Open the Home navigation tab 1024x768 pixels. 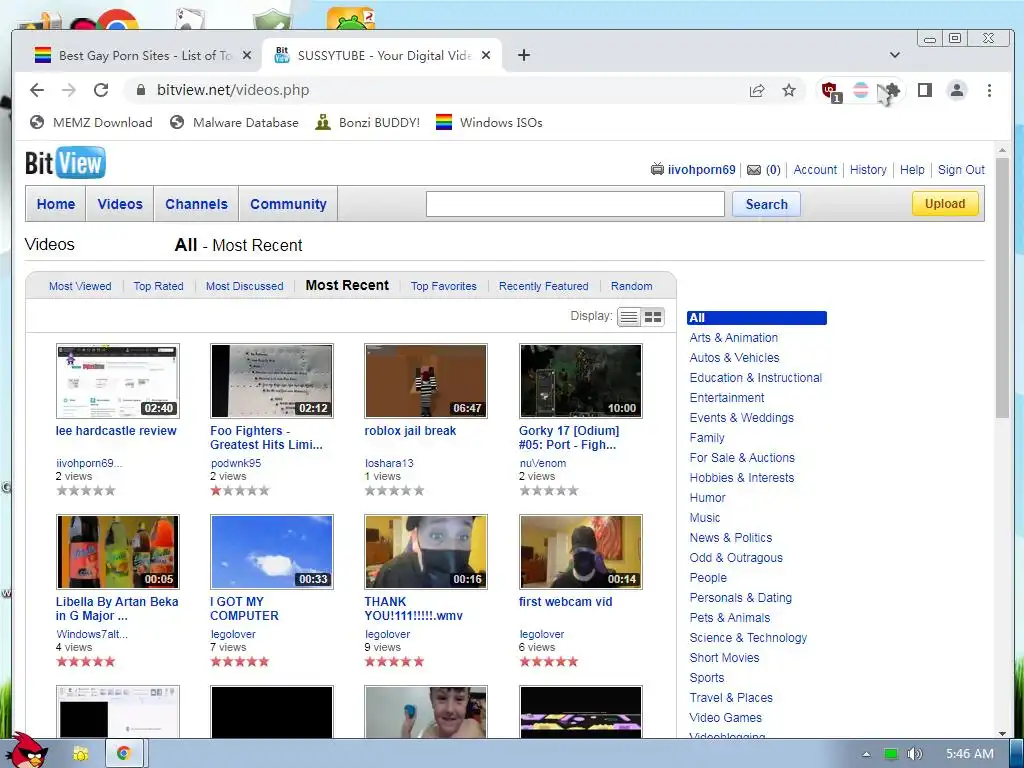coord(56,204)
